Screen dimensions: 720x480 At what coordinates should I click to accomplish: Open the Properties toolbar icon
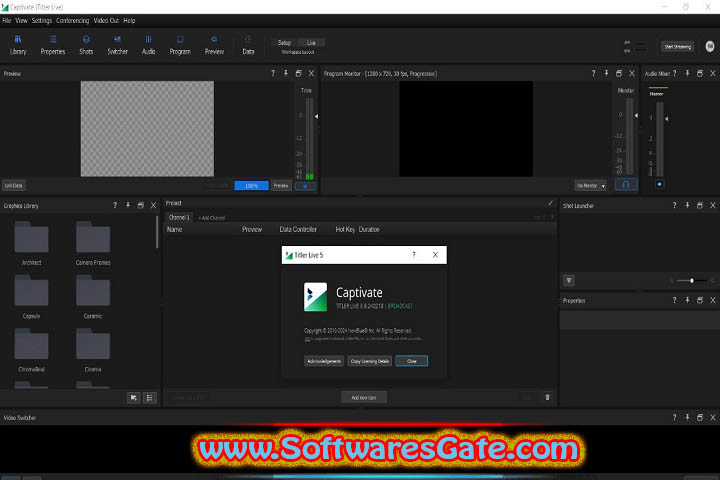click(53, 45)
